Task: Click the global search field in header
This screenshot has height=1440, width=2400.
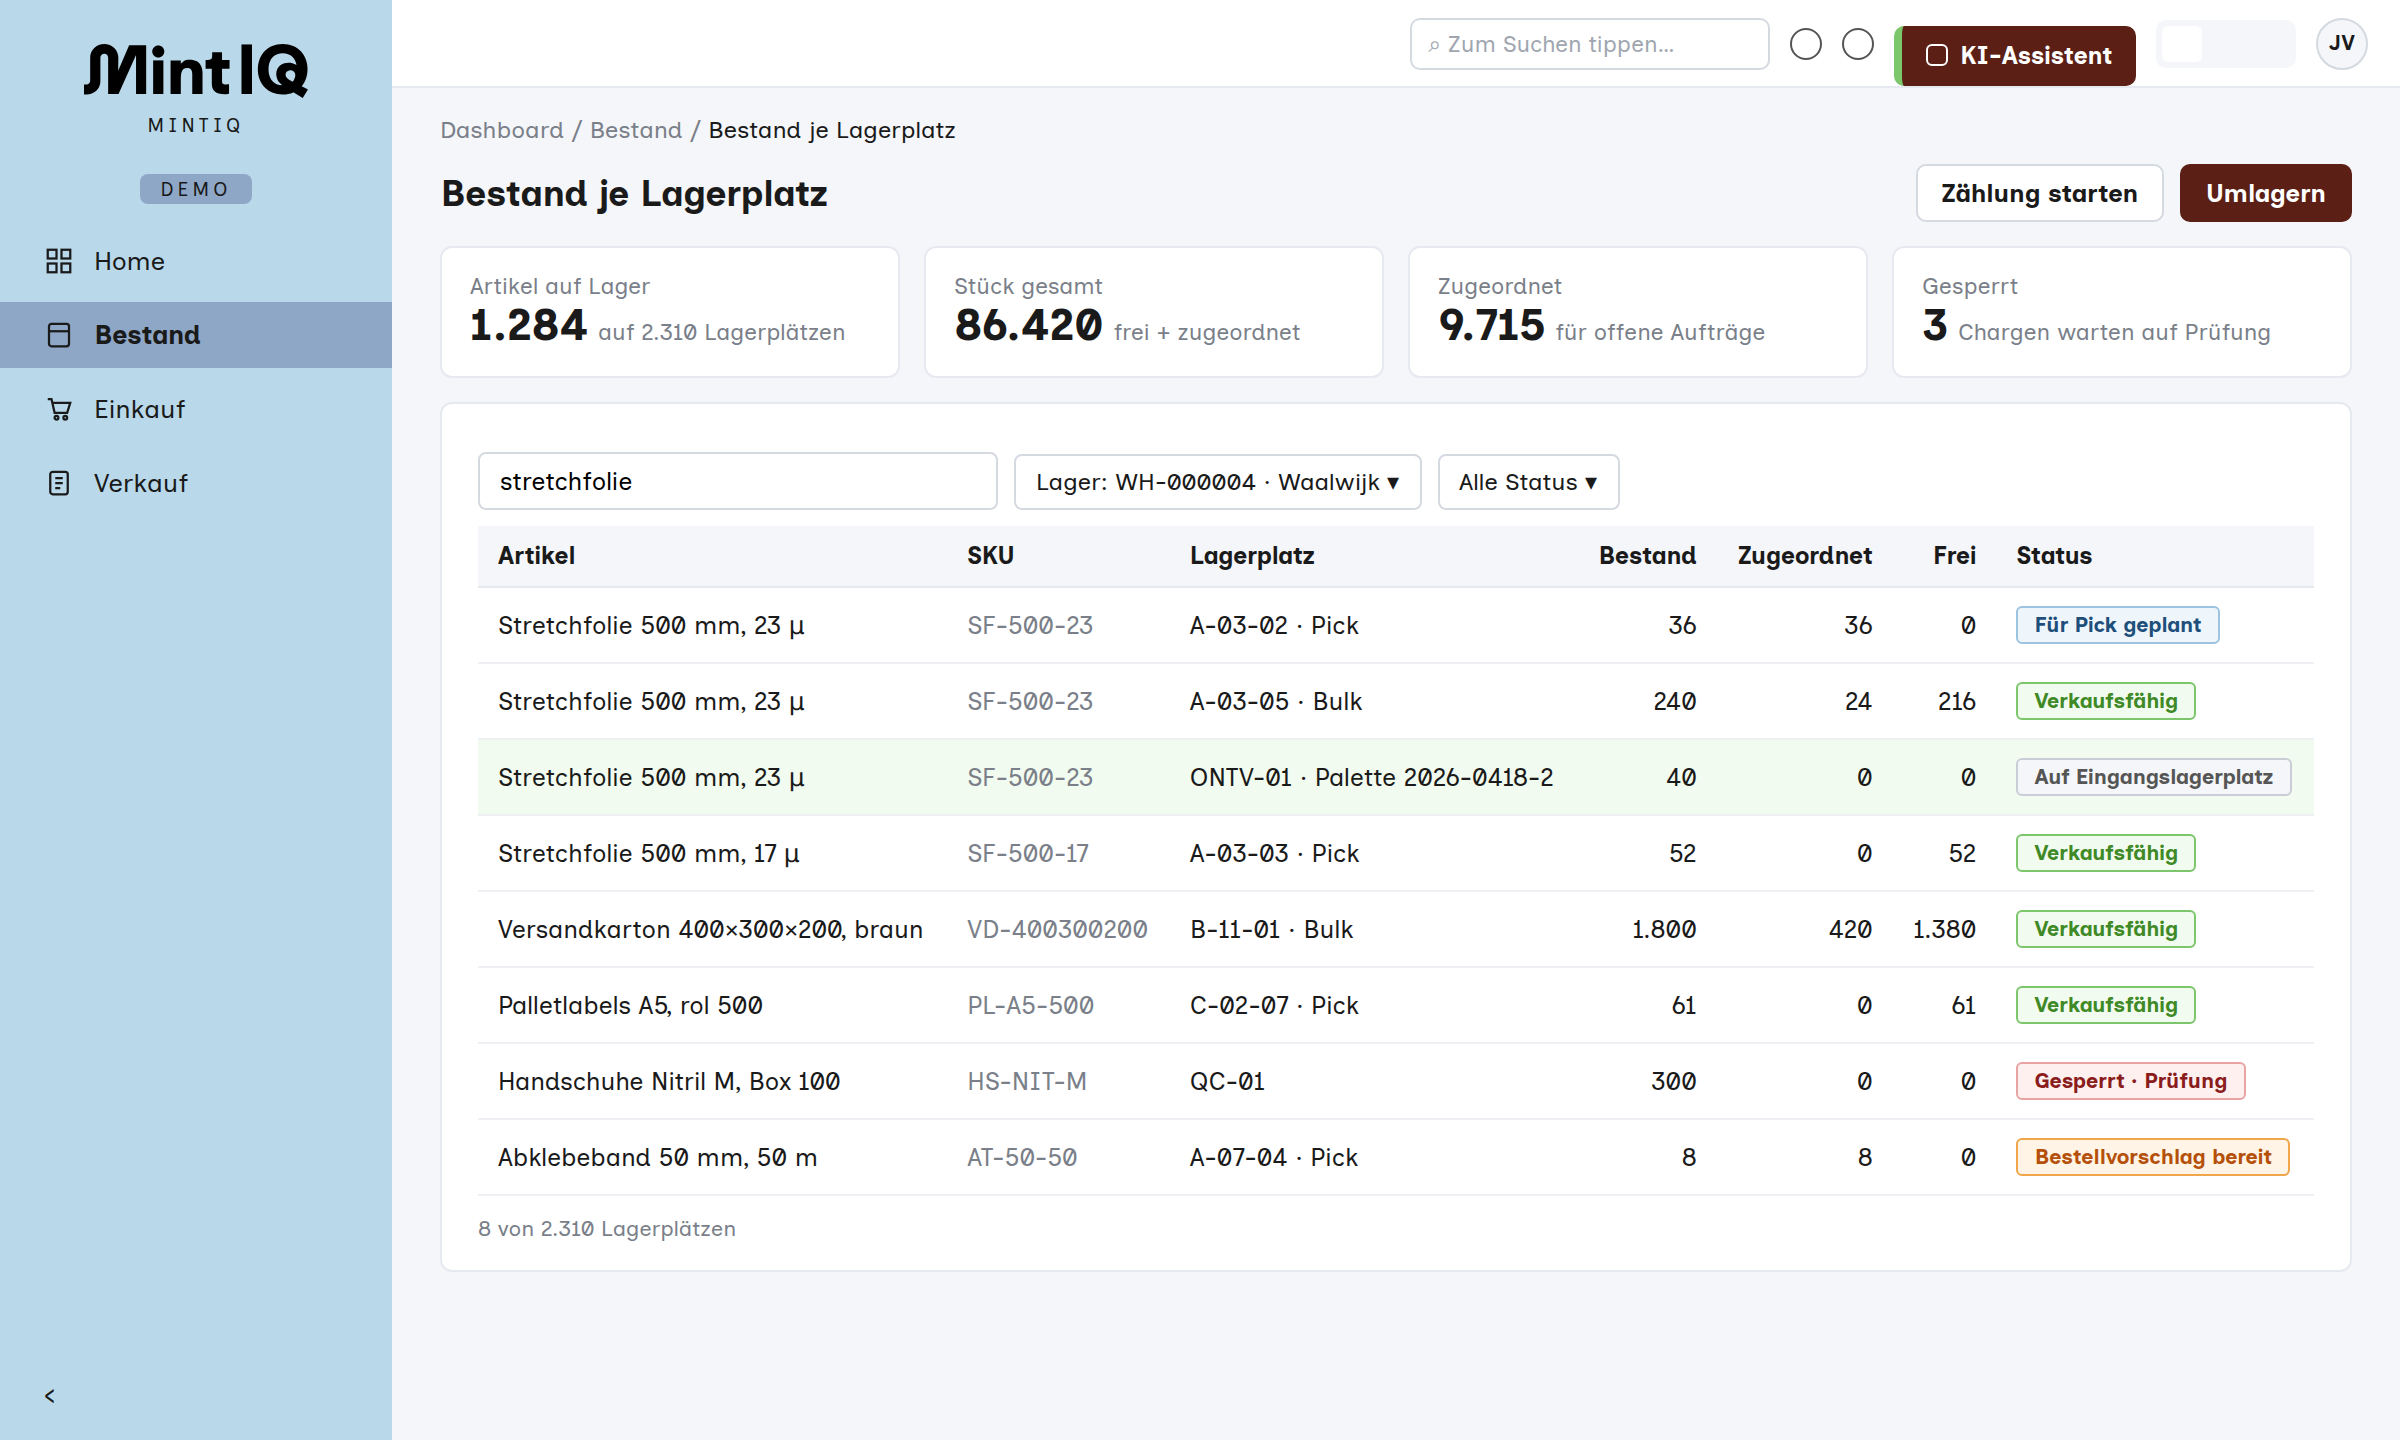Action: click(x=1590, y=44)
